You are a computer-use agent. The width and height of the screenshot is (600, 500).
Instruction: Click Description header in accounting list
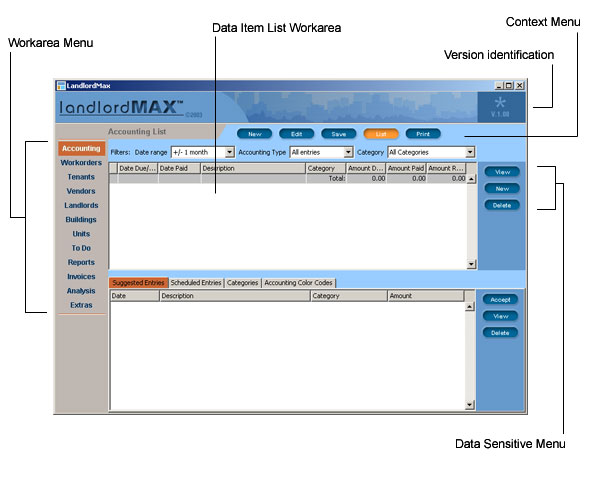[253, 168]
